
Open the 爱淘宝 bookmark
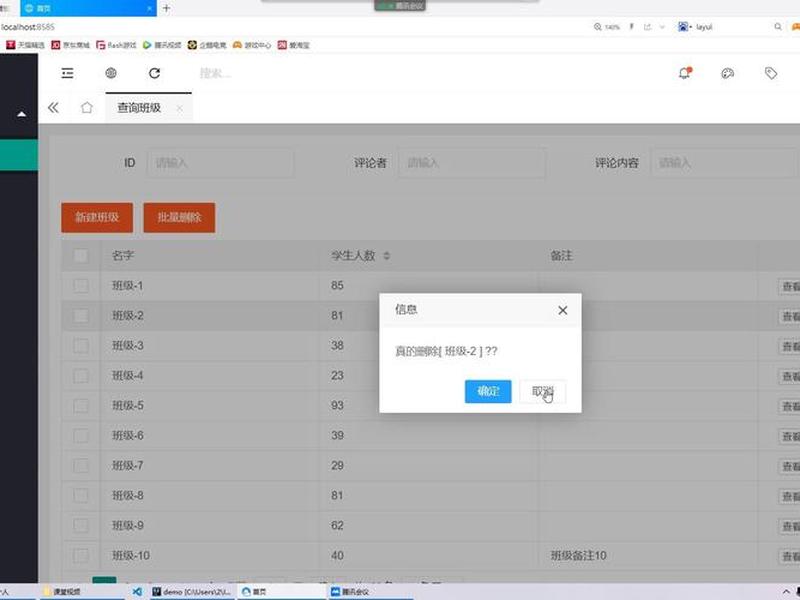(x=293, y=45)
